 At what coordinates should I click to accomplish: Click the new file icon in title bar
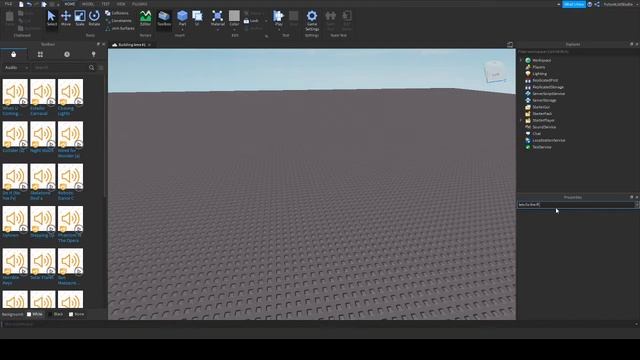(x=21, y=4)
